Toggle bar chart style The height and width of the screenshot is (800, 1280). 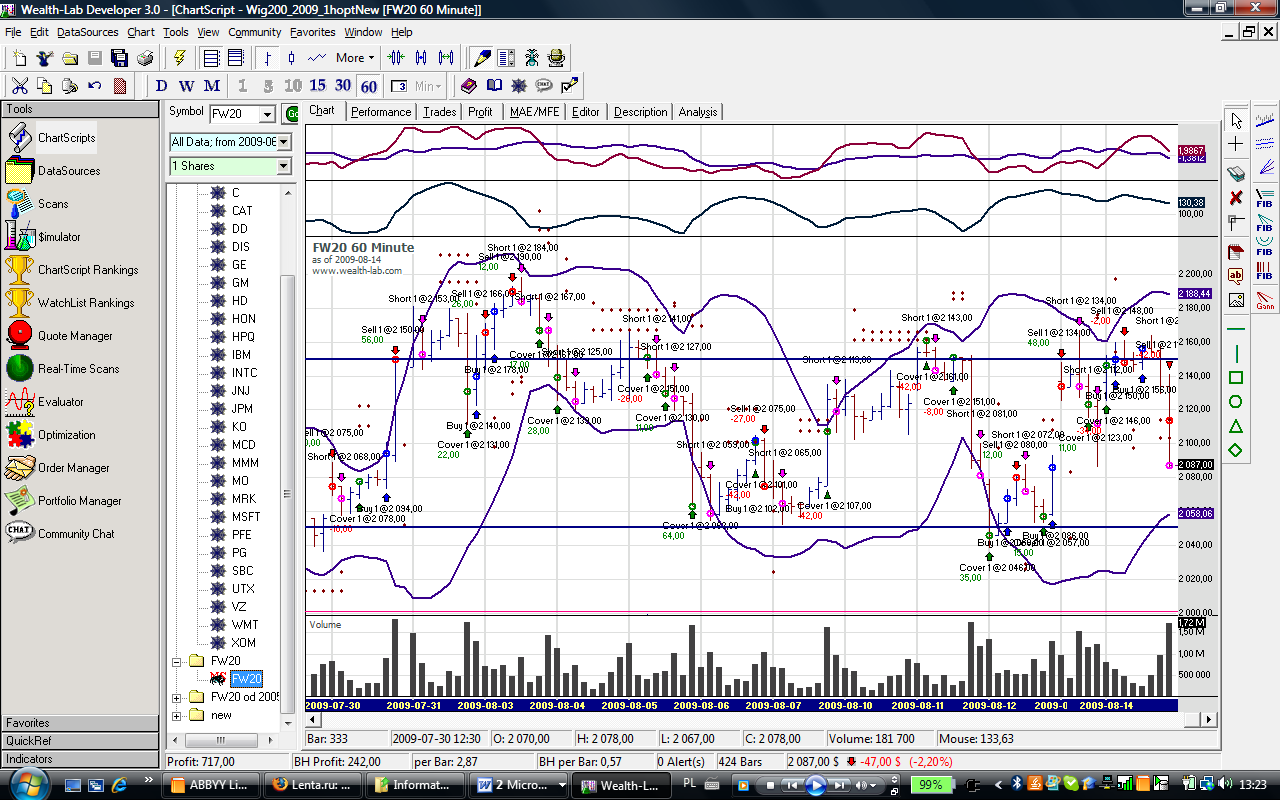tap(268, 58)
